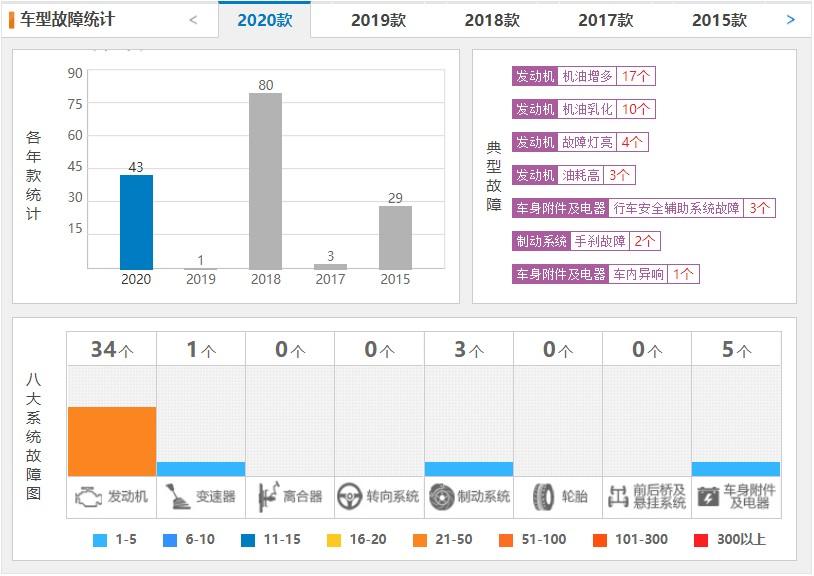Select the 2018 bar showing 80 faults

263,180
